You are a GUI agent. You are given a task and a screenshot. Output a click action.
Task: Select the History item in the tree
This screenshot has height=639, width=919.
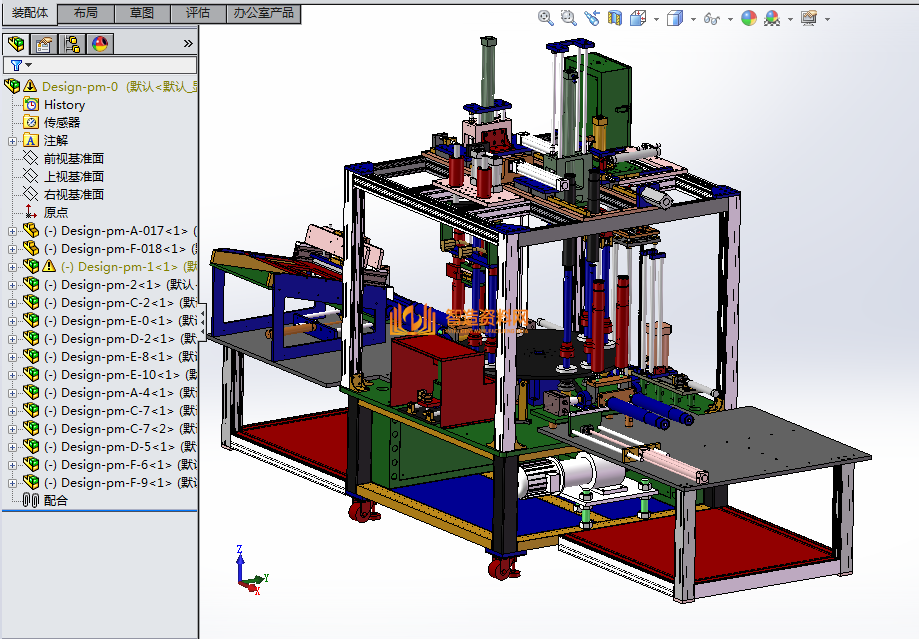click(x=64, y=105)
